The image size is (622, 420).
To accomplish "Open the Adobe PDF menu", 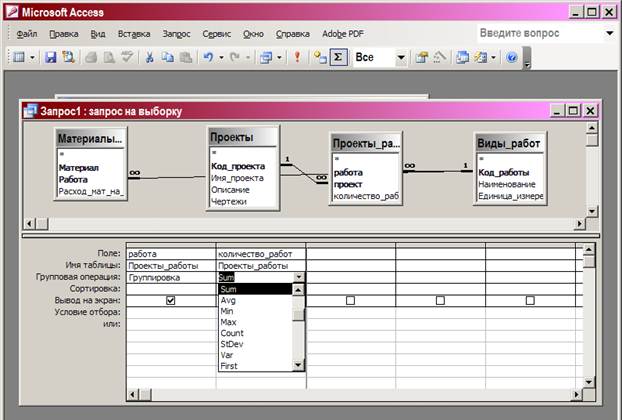I will (x=343, y=34).
